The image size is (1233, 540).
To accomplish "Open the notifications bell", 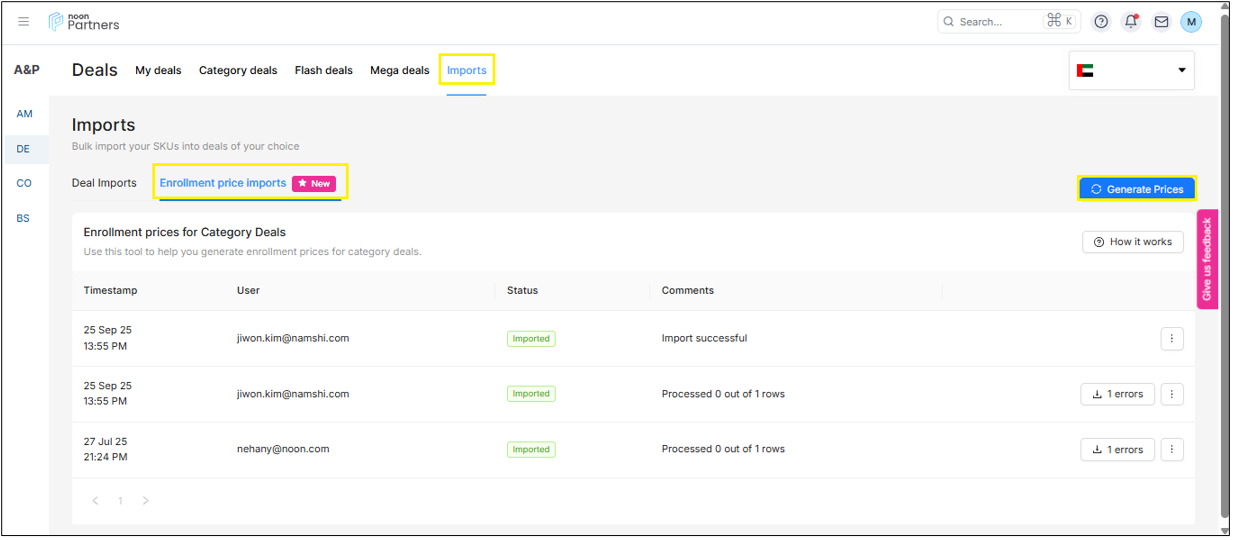I will (x=1131, y=22).
